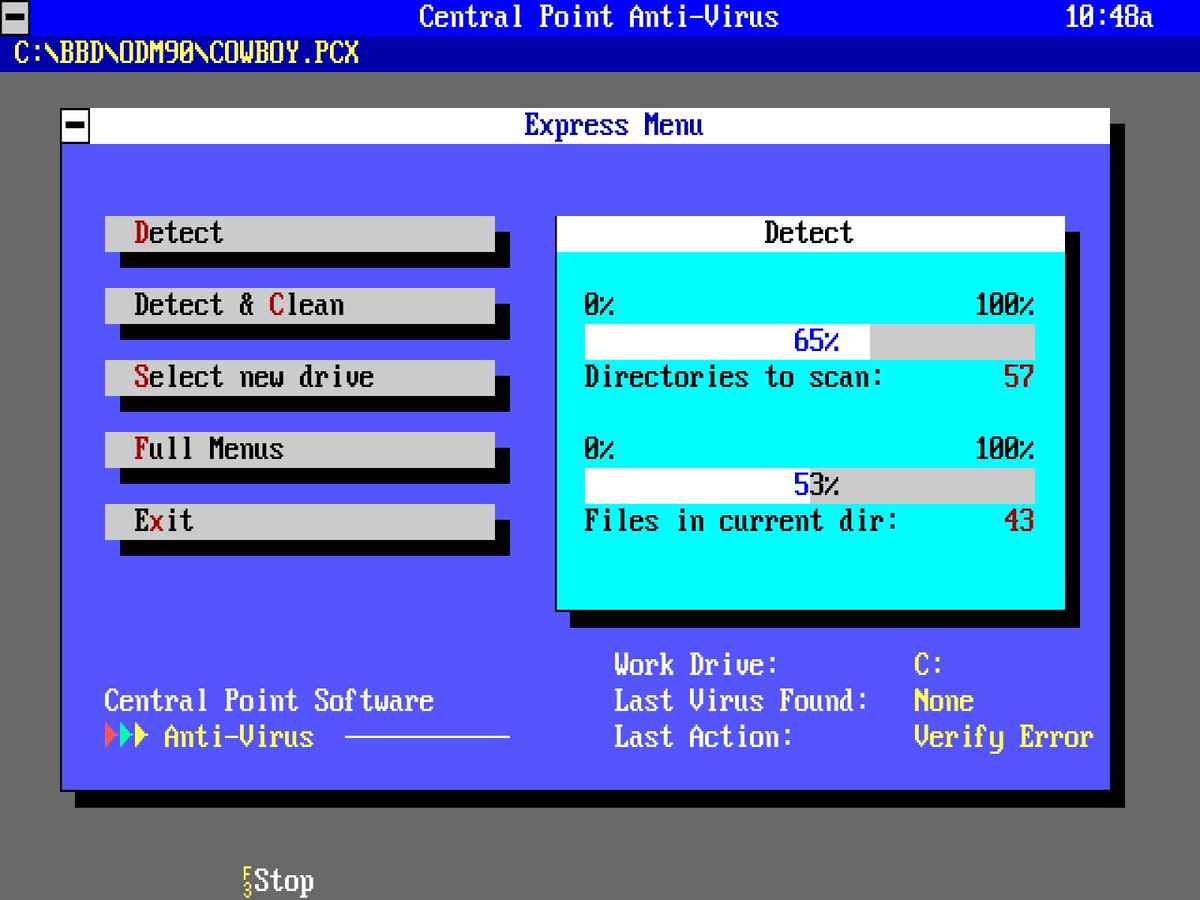Stop the scan with F3 Stop

pyautogui.click(x=278, y=881)
